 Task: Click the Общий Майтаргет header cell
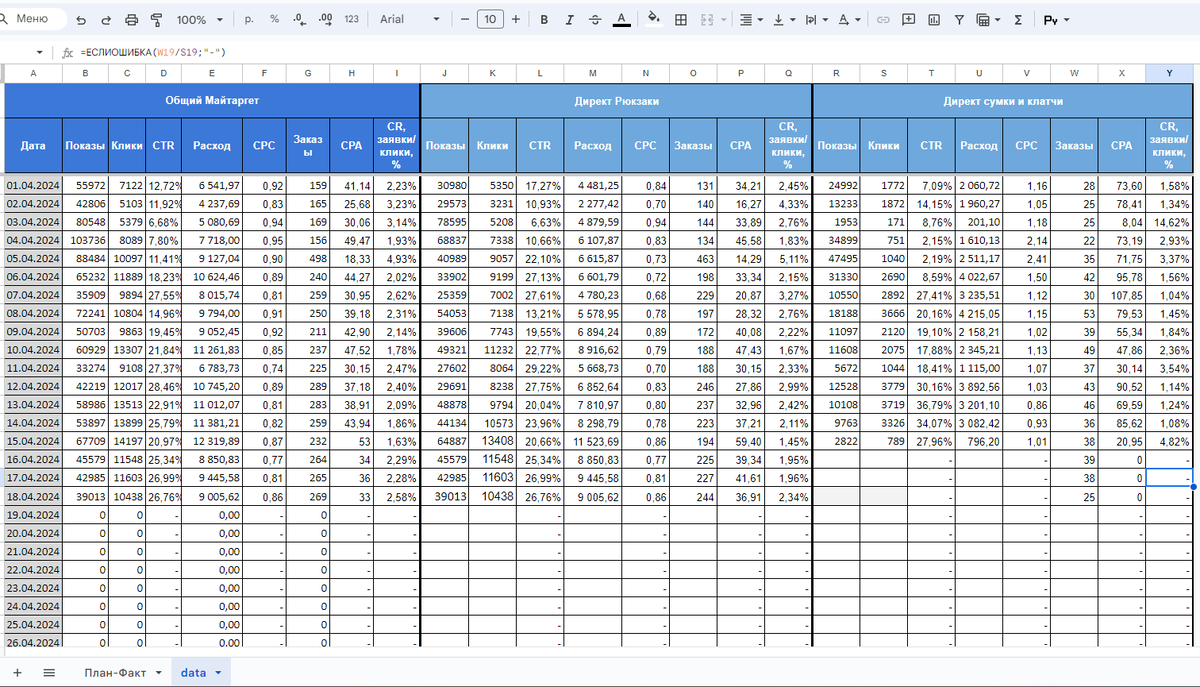(x=211, y=101)
